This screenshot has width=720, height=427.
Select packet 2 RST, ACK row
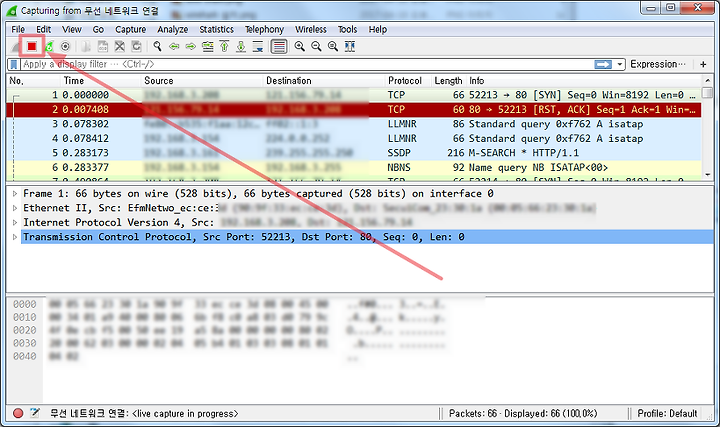(354, 109)
